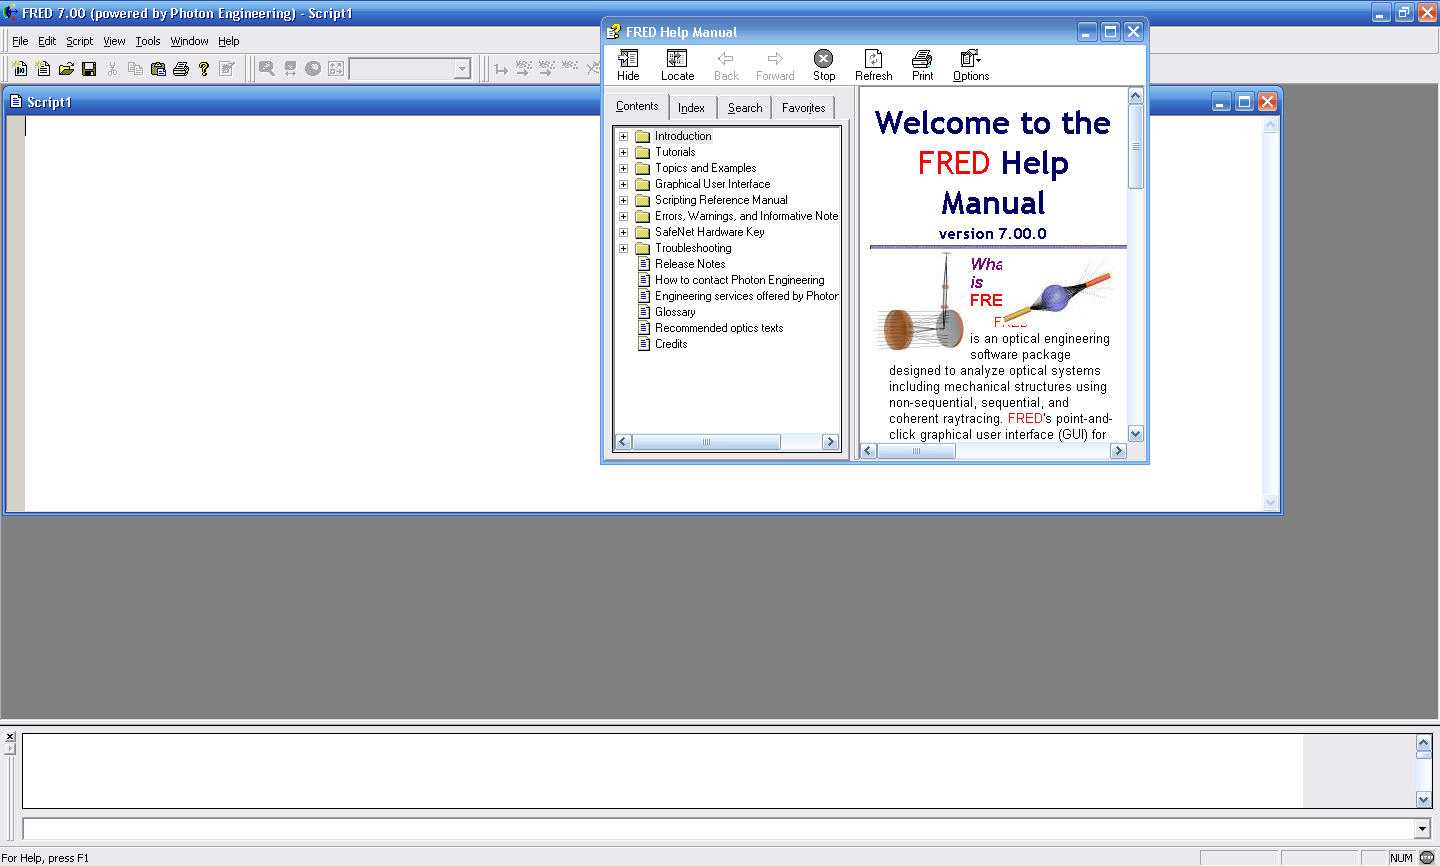Click the greyed fit-to-window icon

(336, 69)
